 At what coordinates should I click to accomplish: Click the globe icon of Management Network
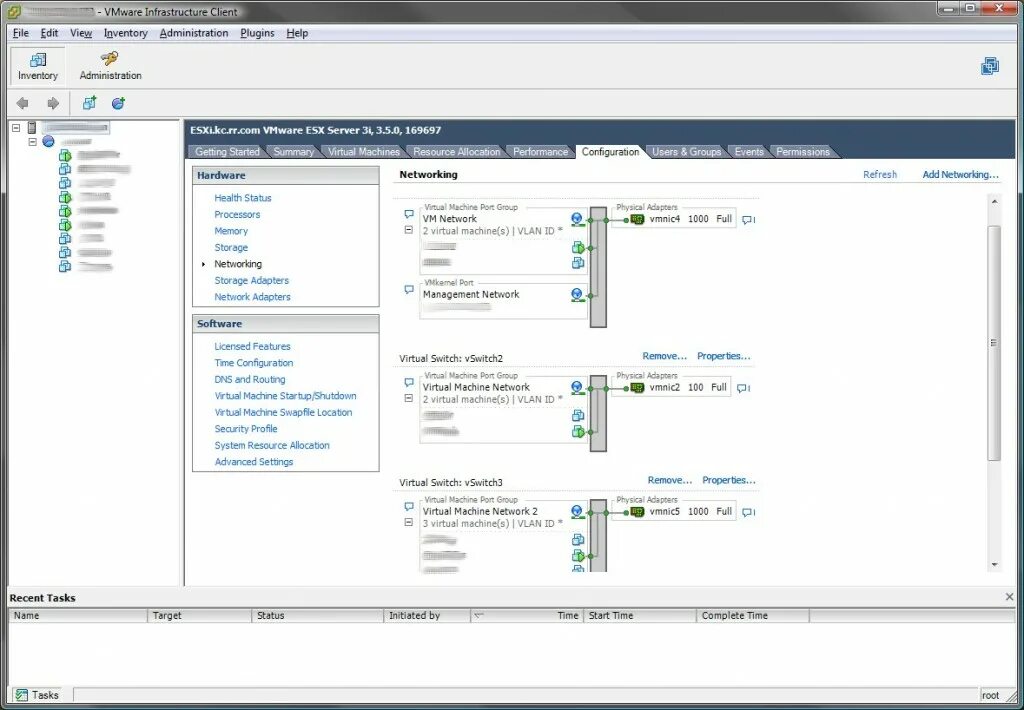(x=577, y=295)
